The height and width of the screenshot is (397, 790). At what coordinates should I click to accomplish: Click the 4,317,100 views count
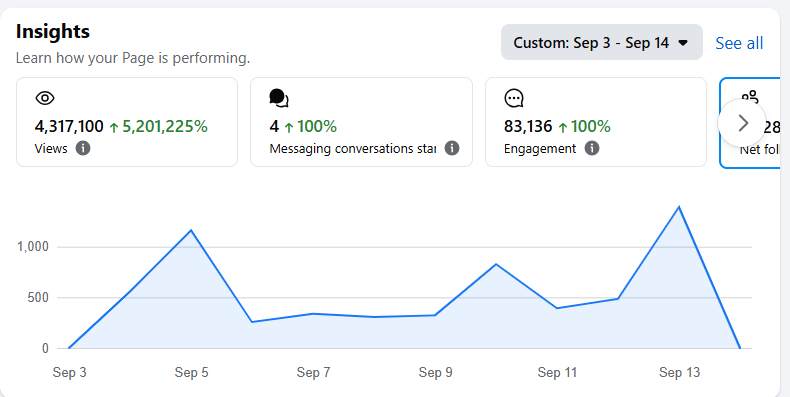coord(69,126)
